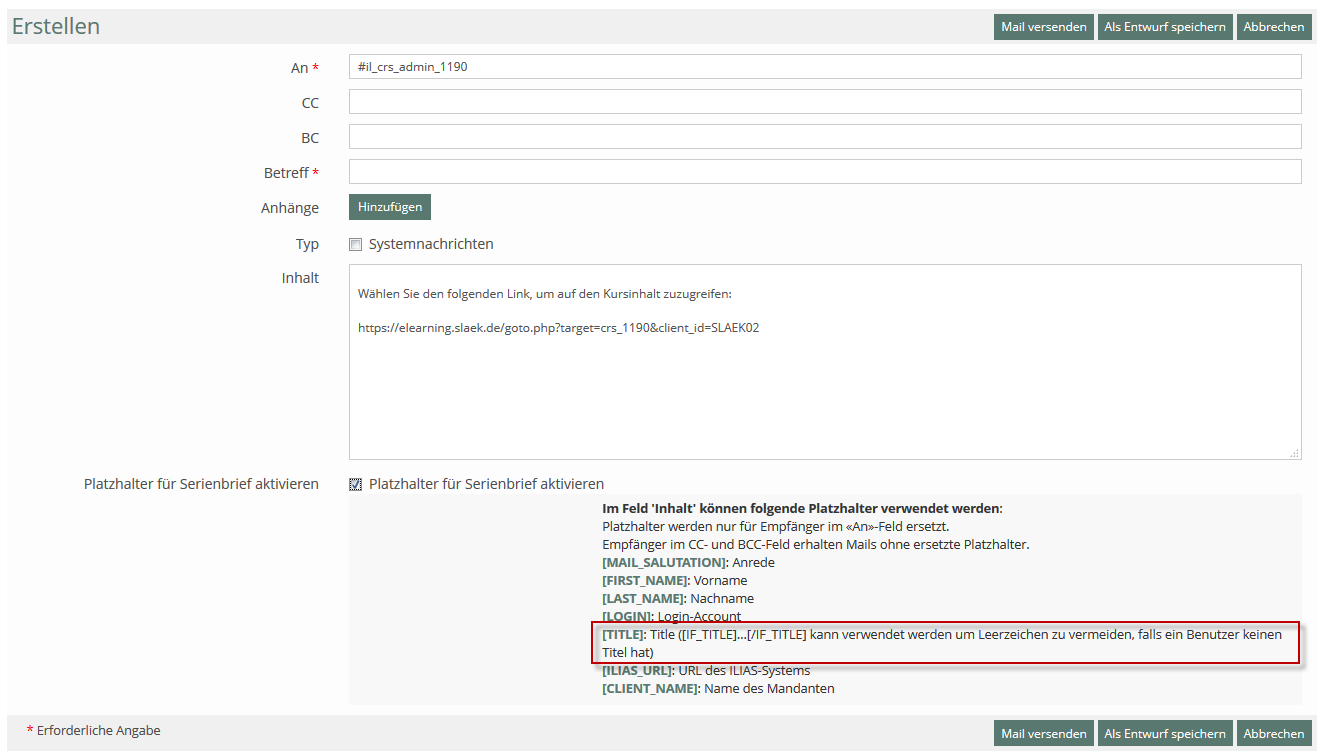Insert the [MAIL_SALUTATION] placeholder

(x=663, y=563)
